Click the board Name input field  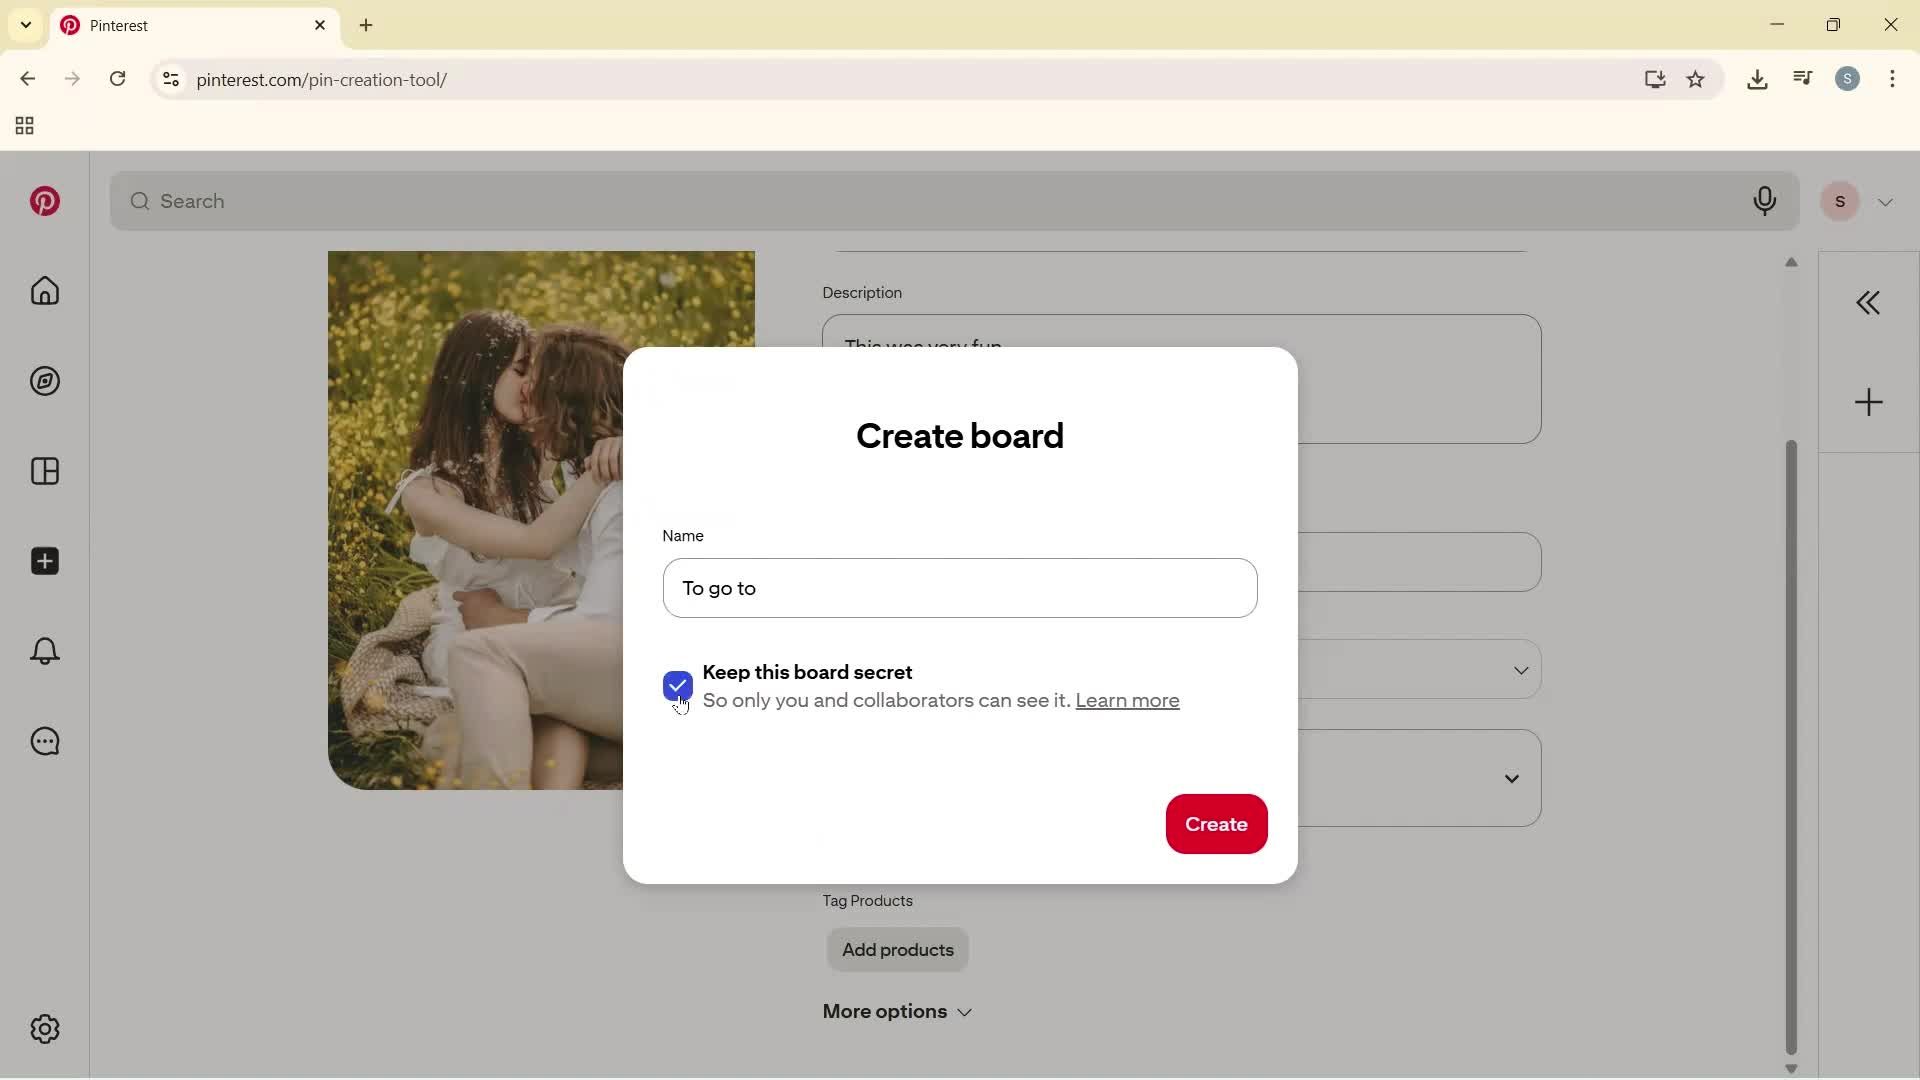point(959,588)
